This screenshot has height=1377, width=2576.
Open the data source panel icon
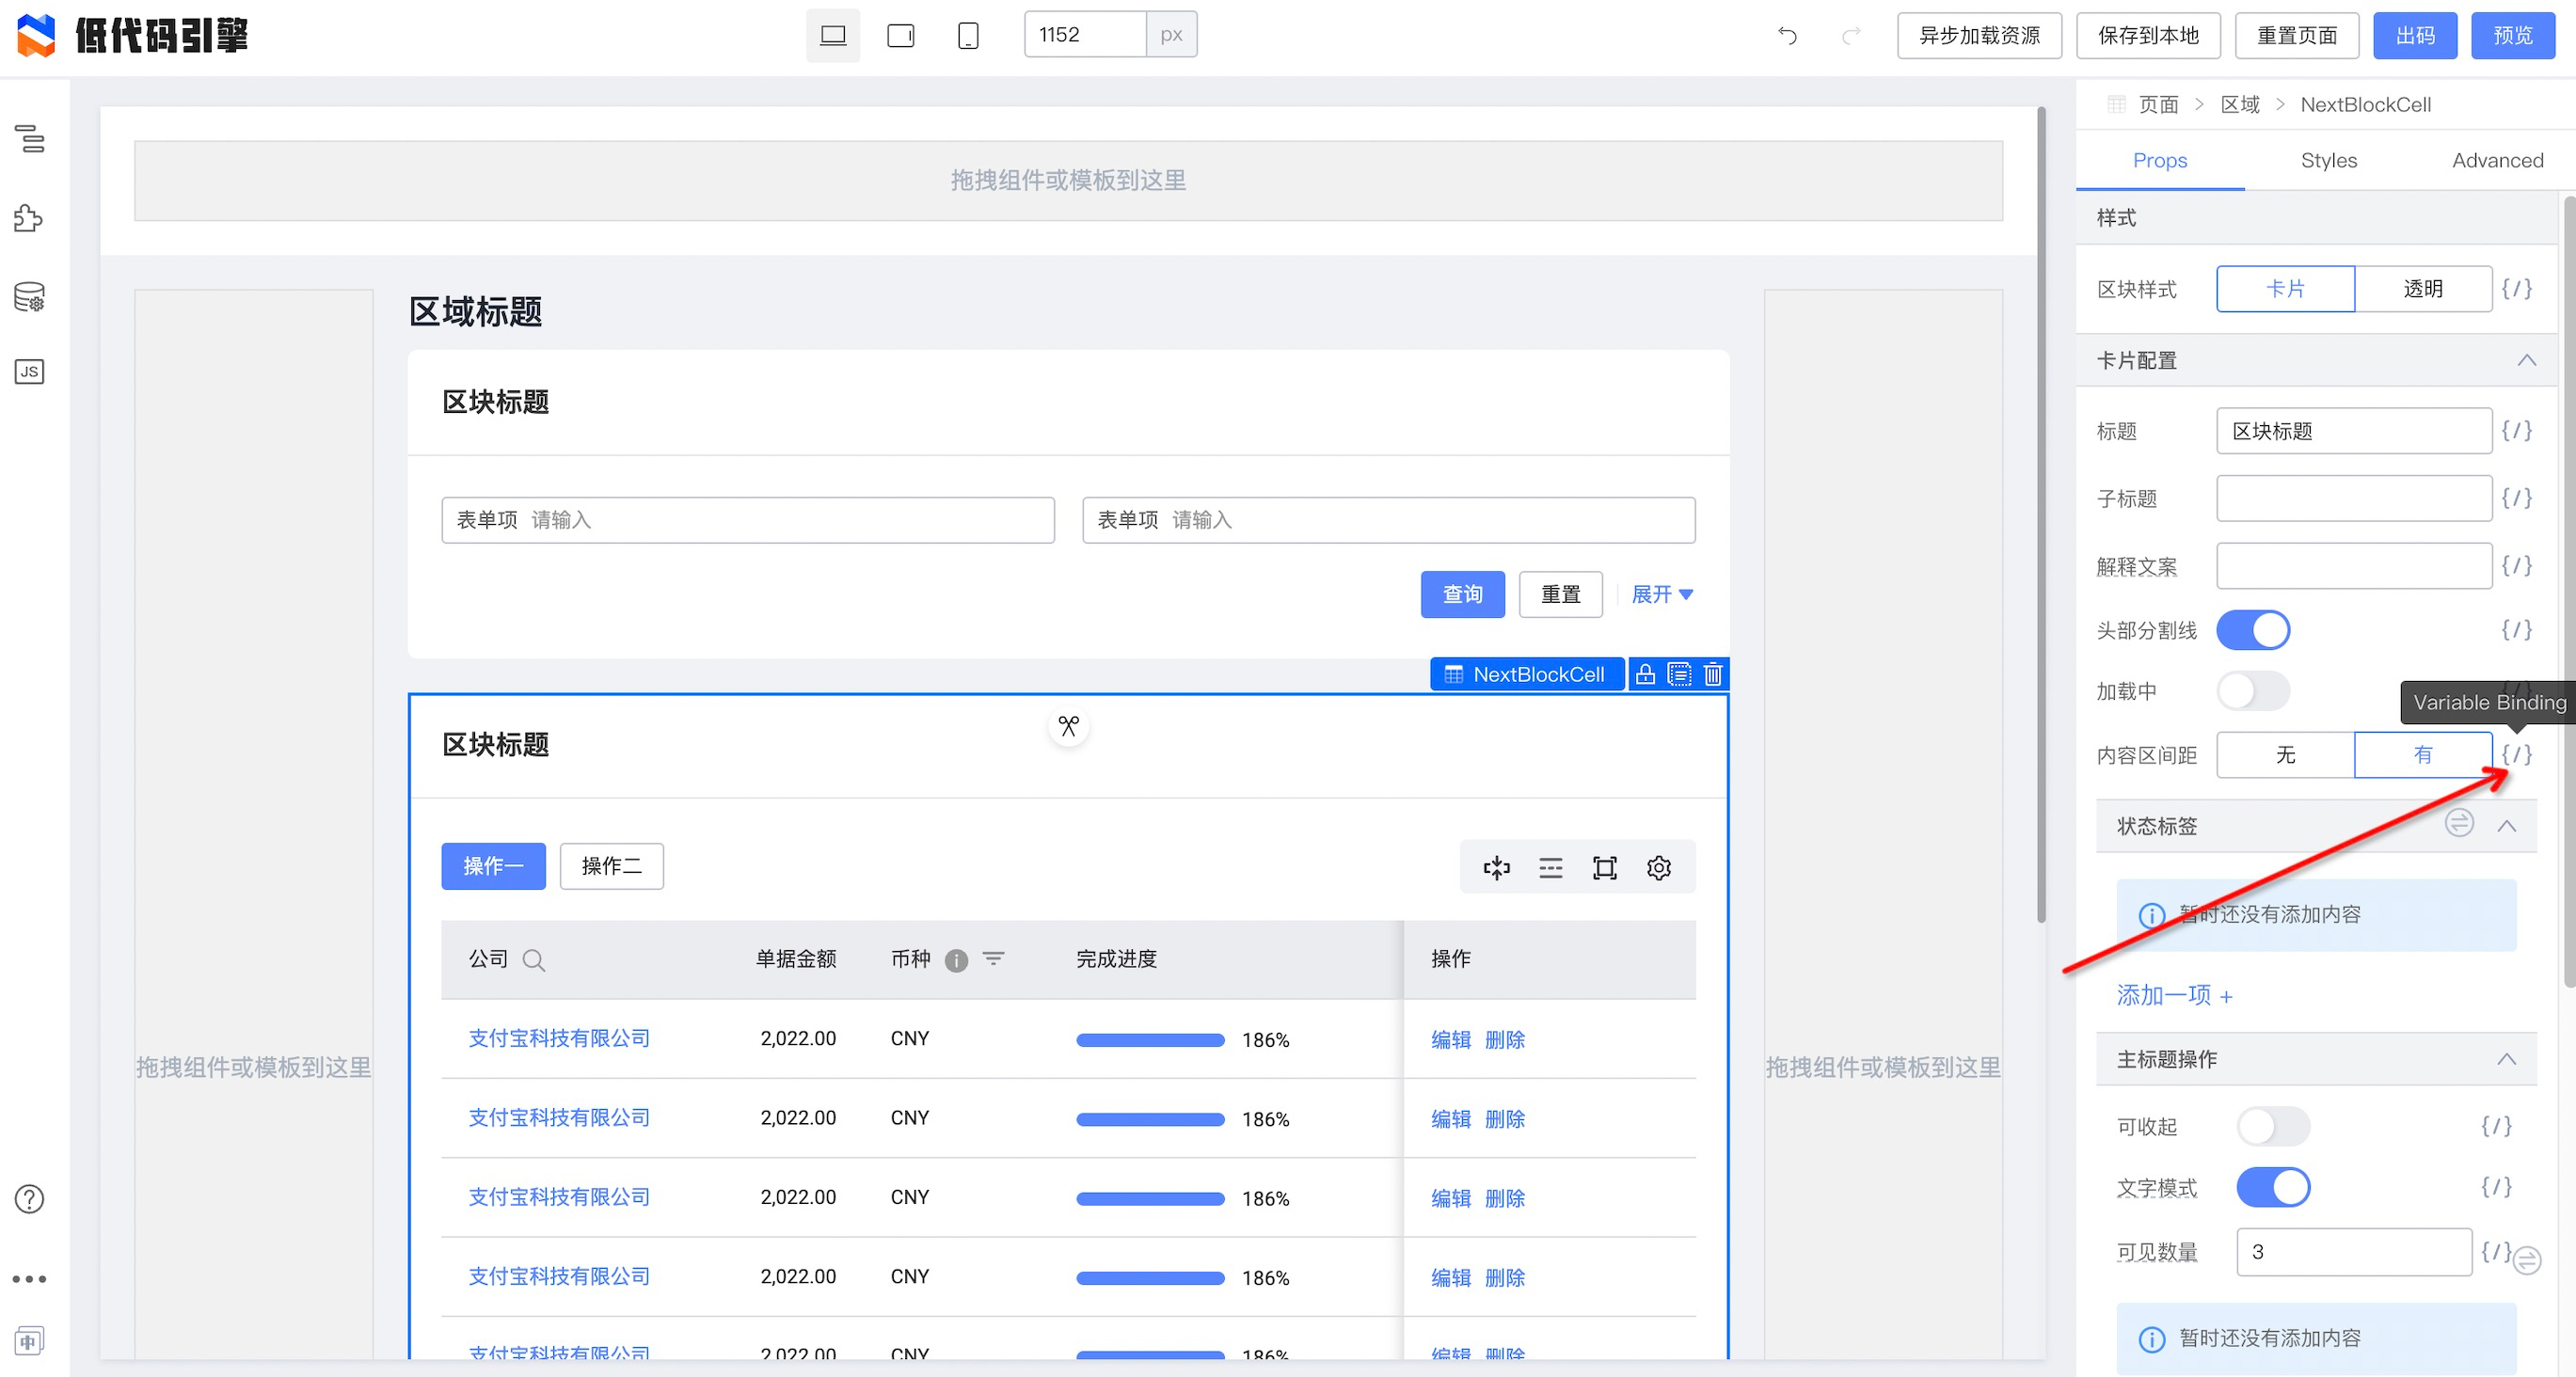(x=30, y=297)
